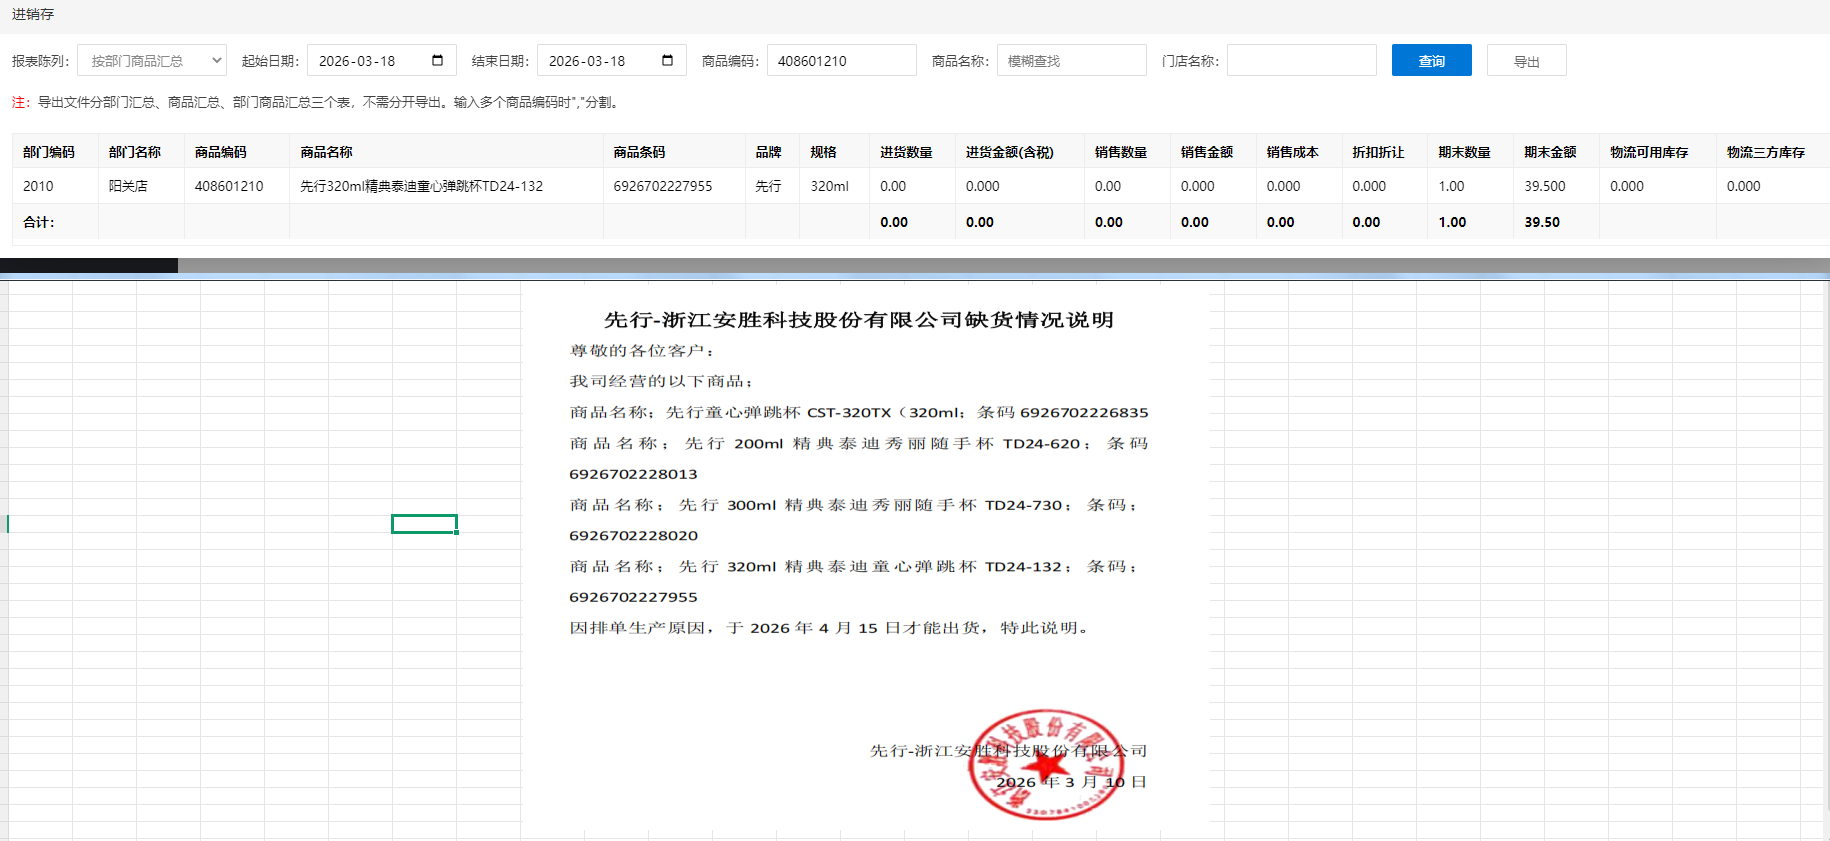This screenshot has height=841, width=1830.
Task: Select barcode 6926702227955 in table row
Action: 663,186
